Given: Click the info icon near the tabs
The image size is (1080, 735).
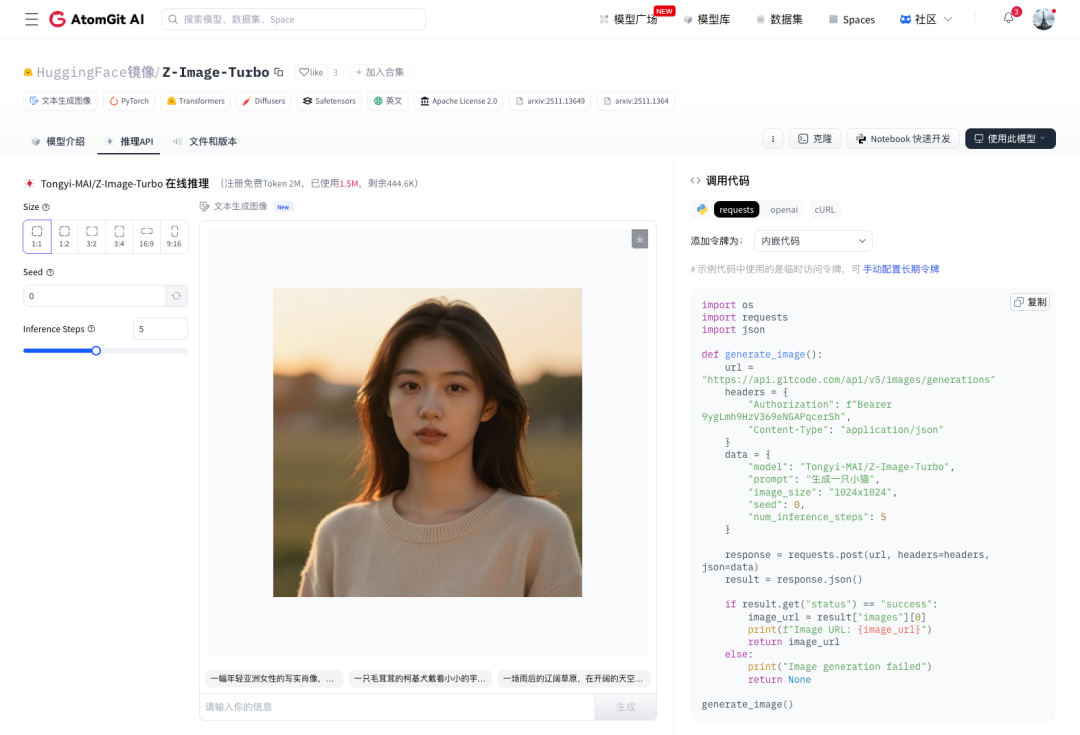Looking at the screenshot, I should (773, 139).
